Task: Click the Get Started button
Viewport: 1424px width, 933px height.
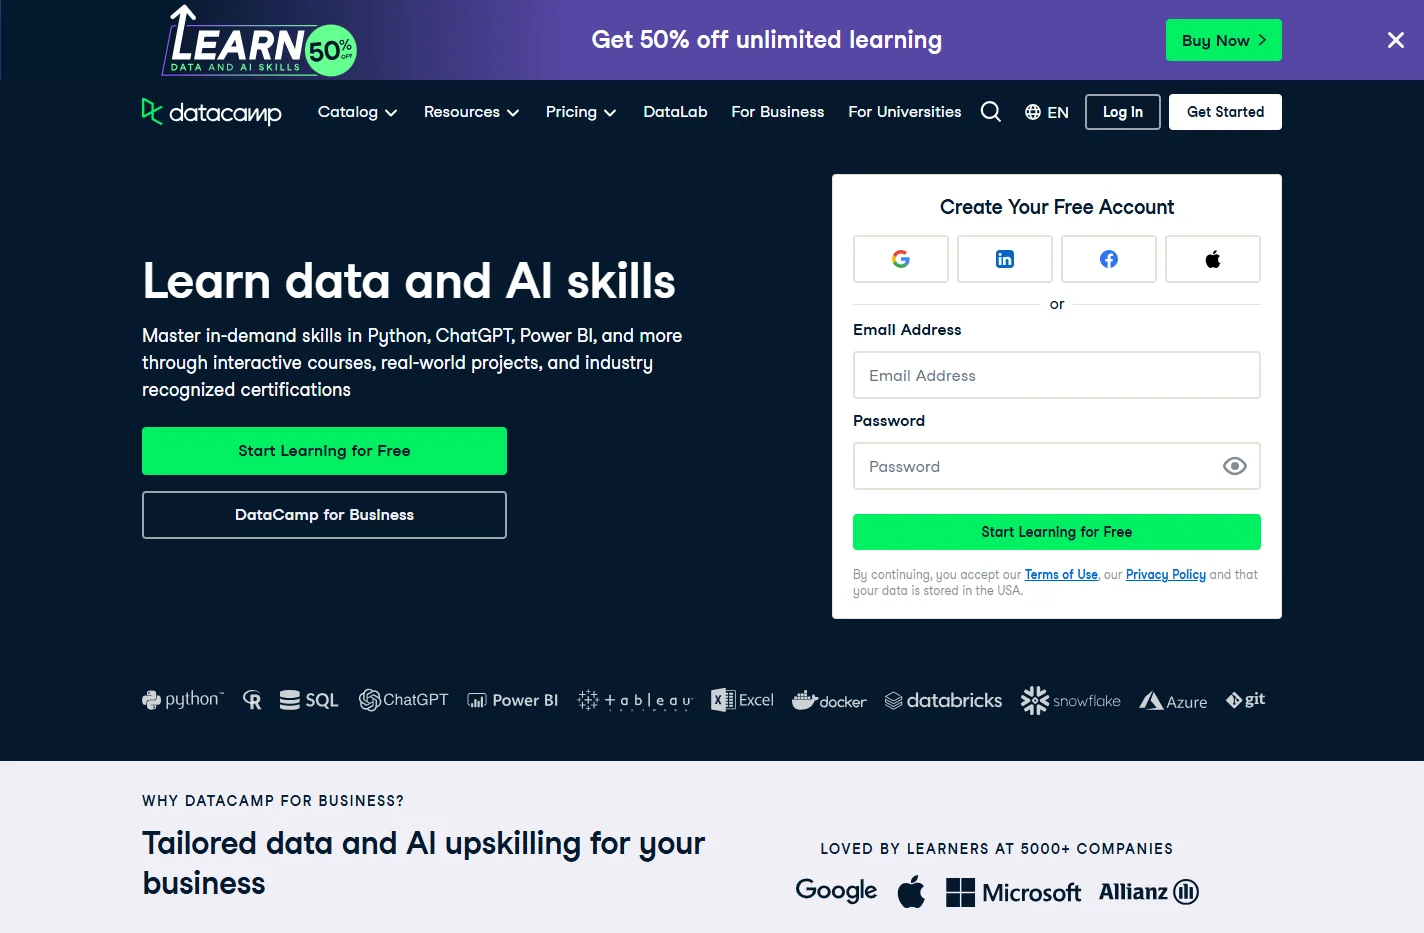Action: [1226, 112]
